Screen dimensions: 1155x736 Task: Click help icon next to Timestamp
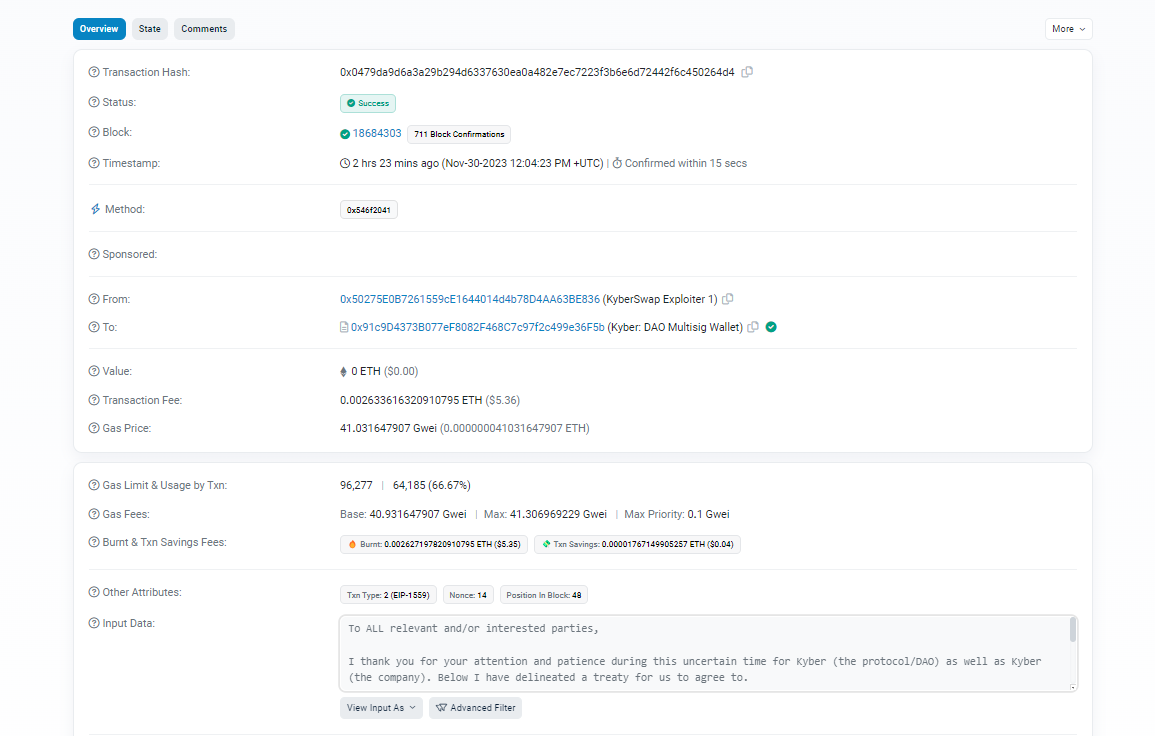[94, 164]
